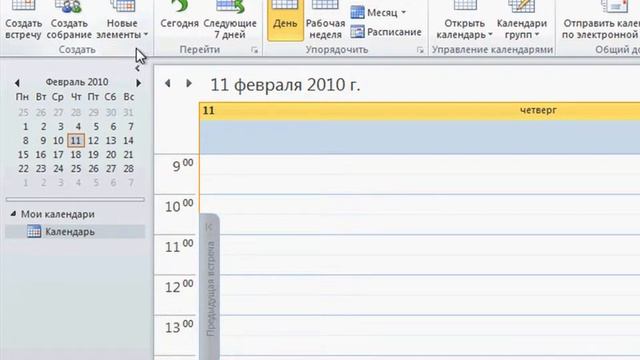Collapse the navigation pane chevron
640x360 pixels.
[138, 69]
